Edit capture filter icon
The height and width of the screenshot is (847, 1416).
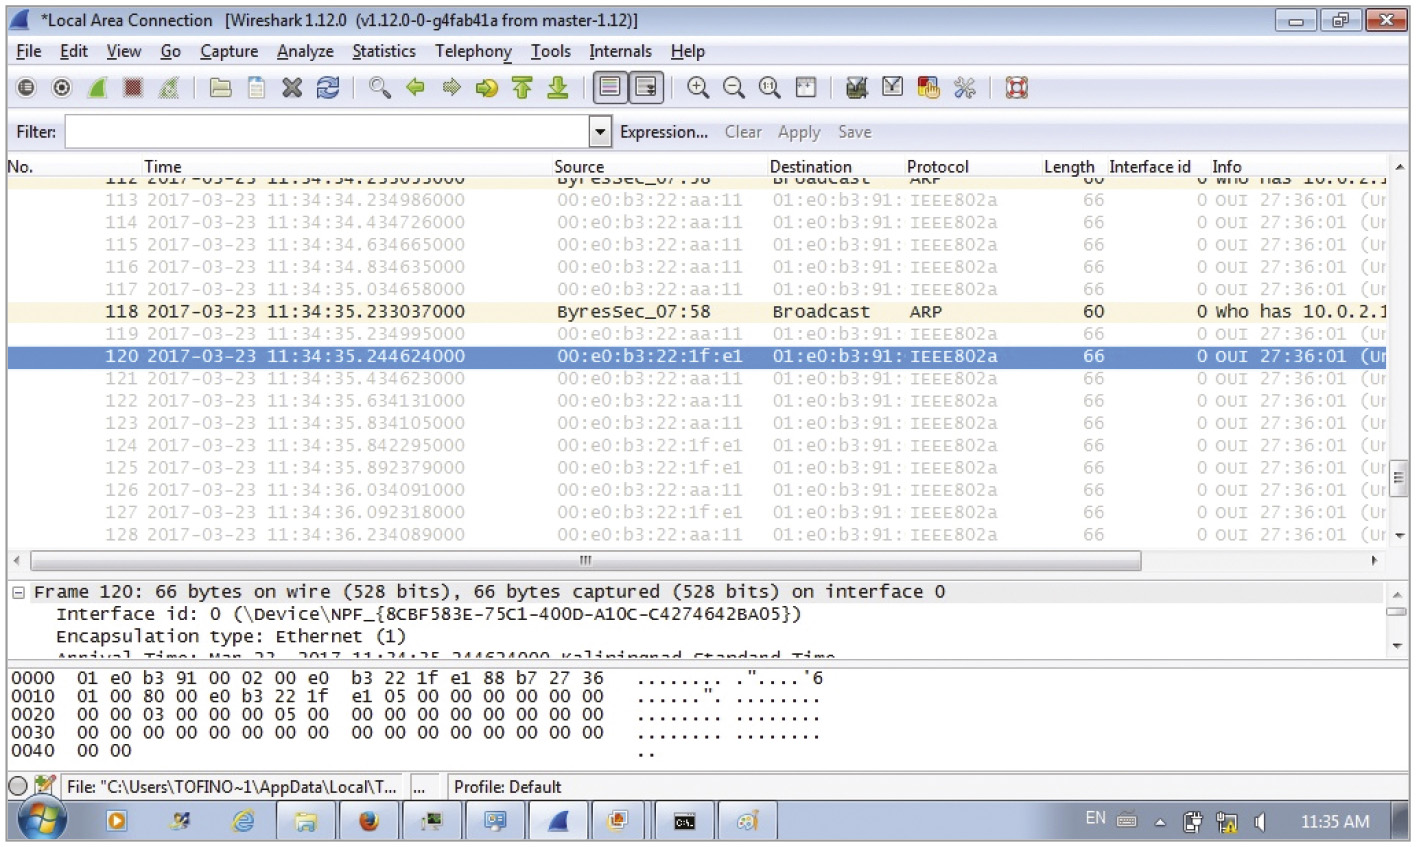pos(857,88)
